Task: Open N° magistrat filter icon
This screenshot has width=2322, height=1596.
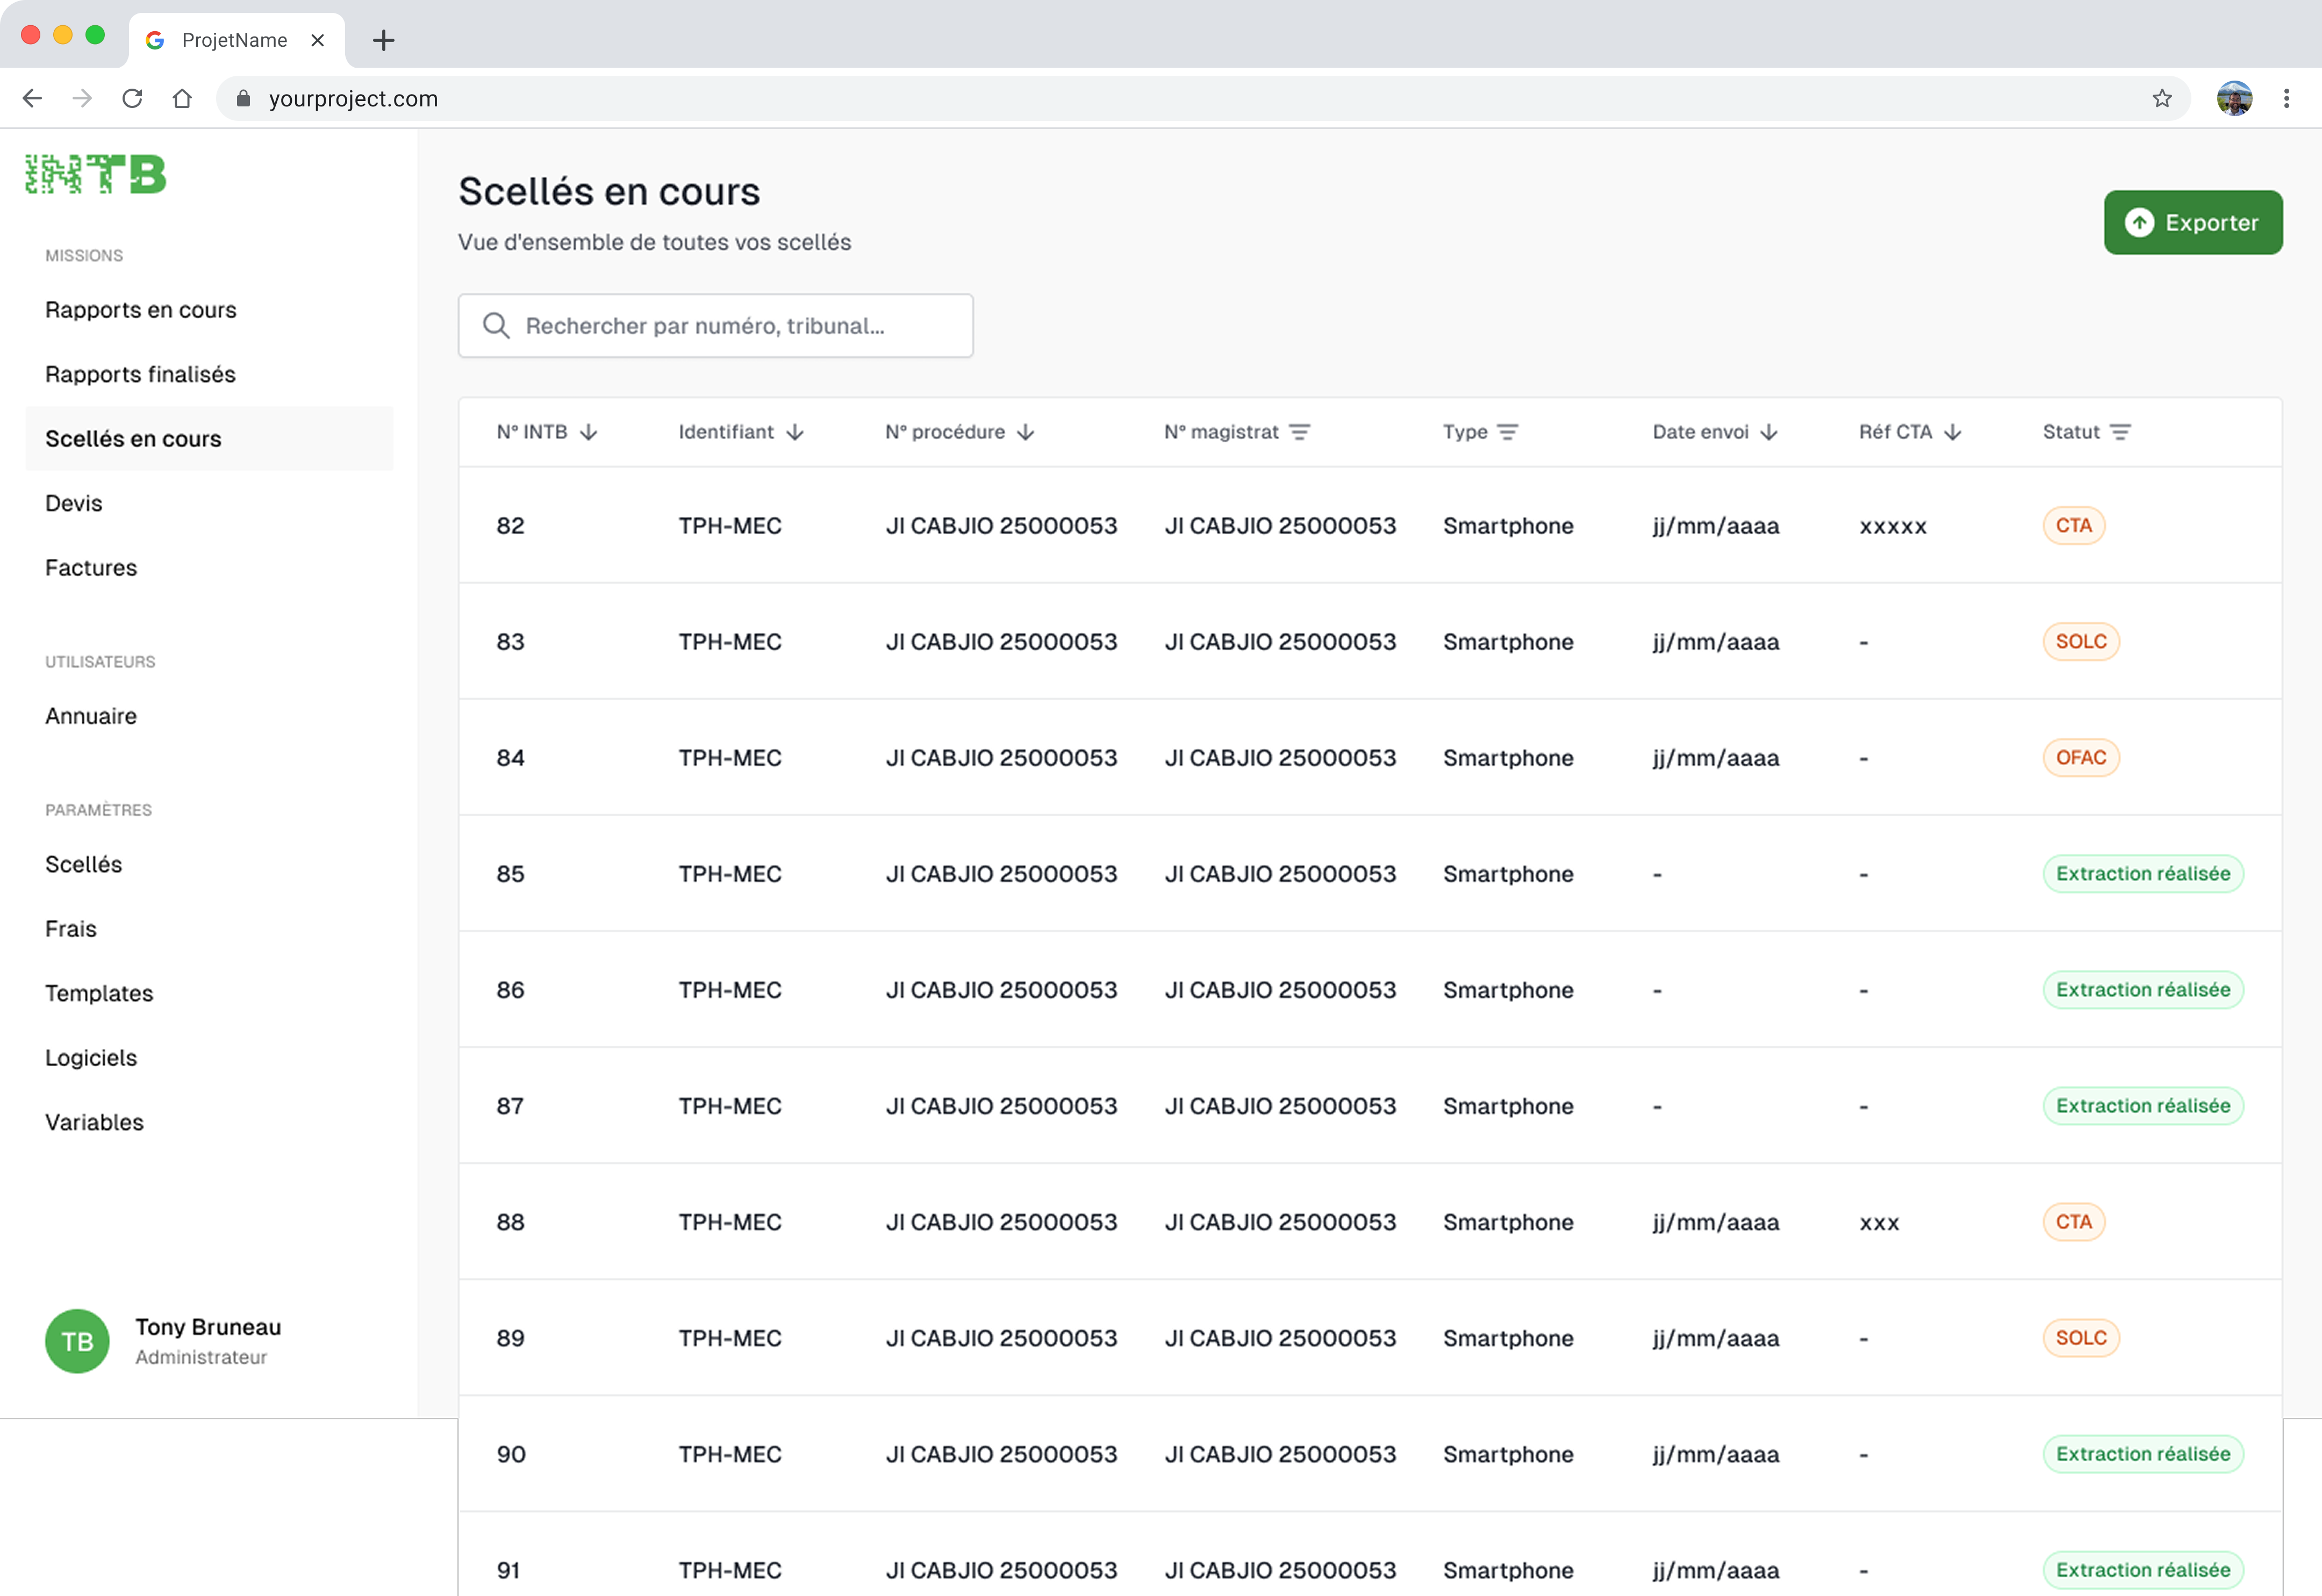Action: tap(1300, 432)
